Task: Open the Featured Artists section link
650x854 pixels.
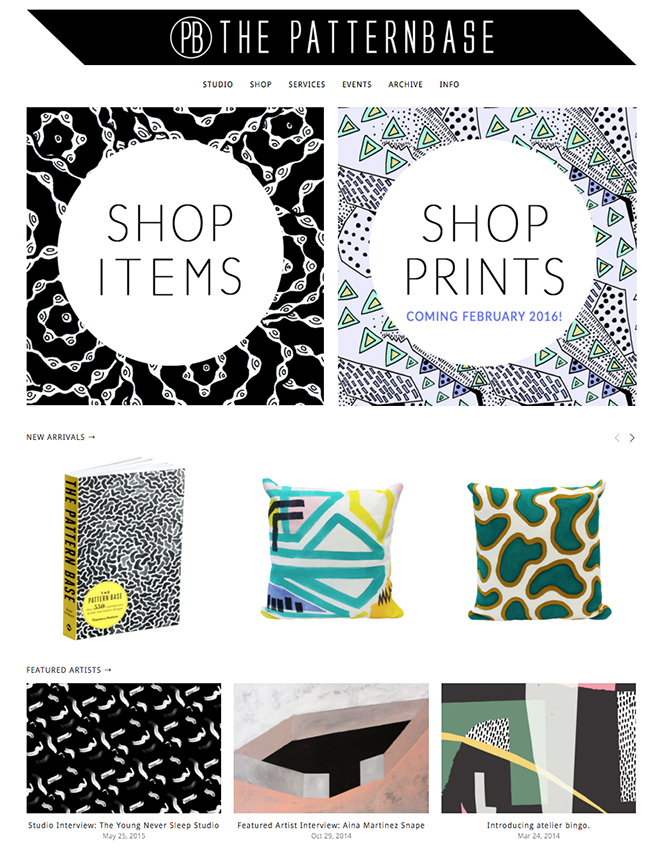Action: tap(69, 670)
